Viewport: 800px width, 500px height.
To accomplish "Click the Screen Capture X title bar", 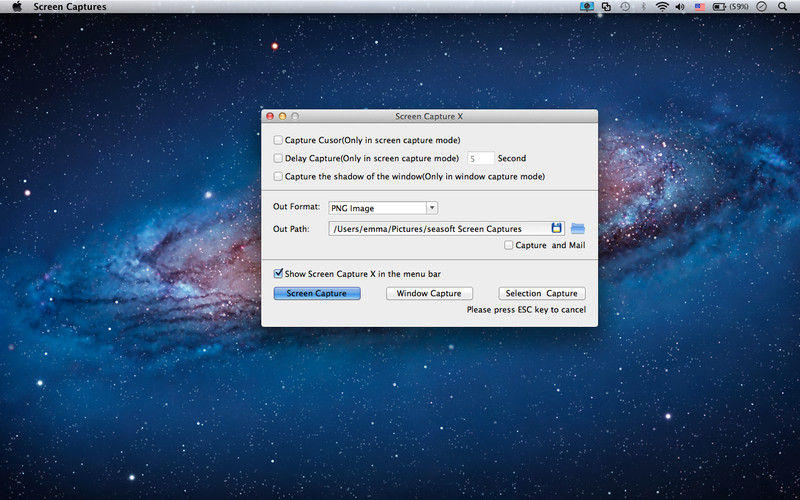I will tap(429, 116).
